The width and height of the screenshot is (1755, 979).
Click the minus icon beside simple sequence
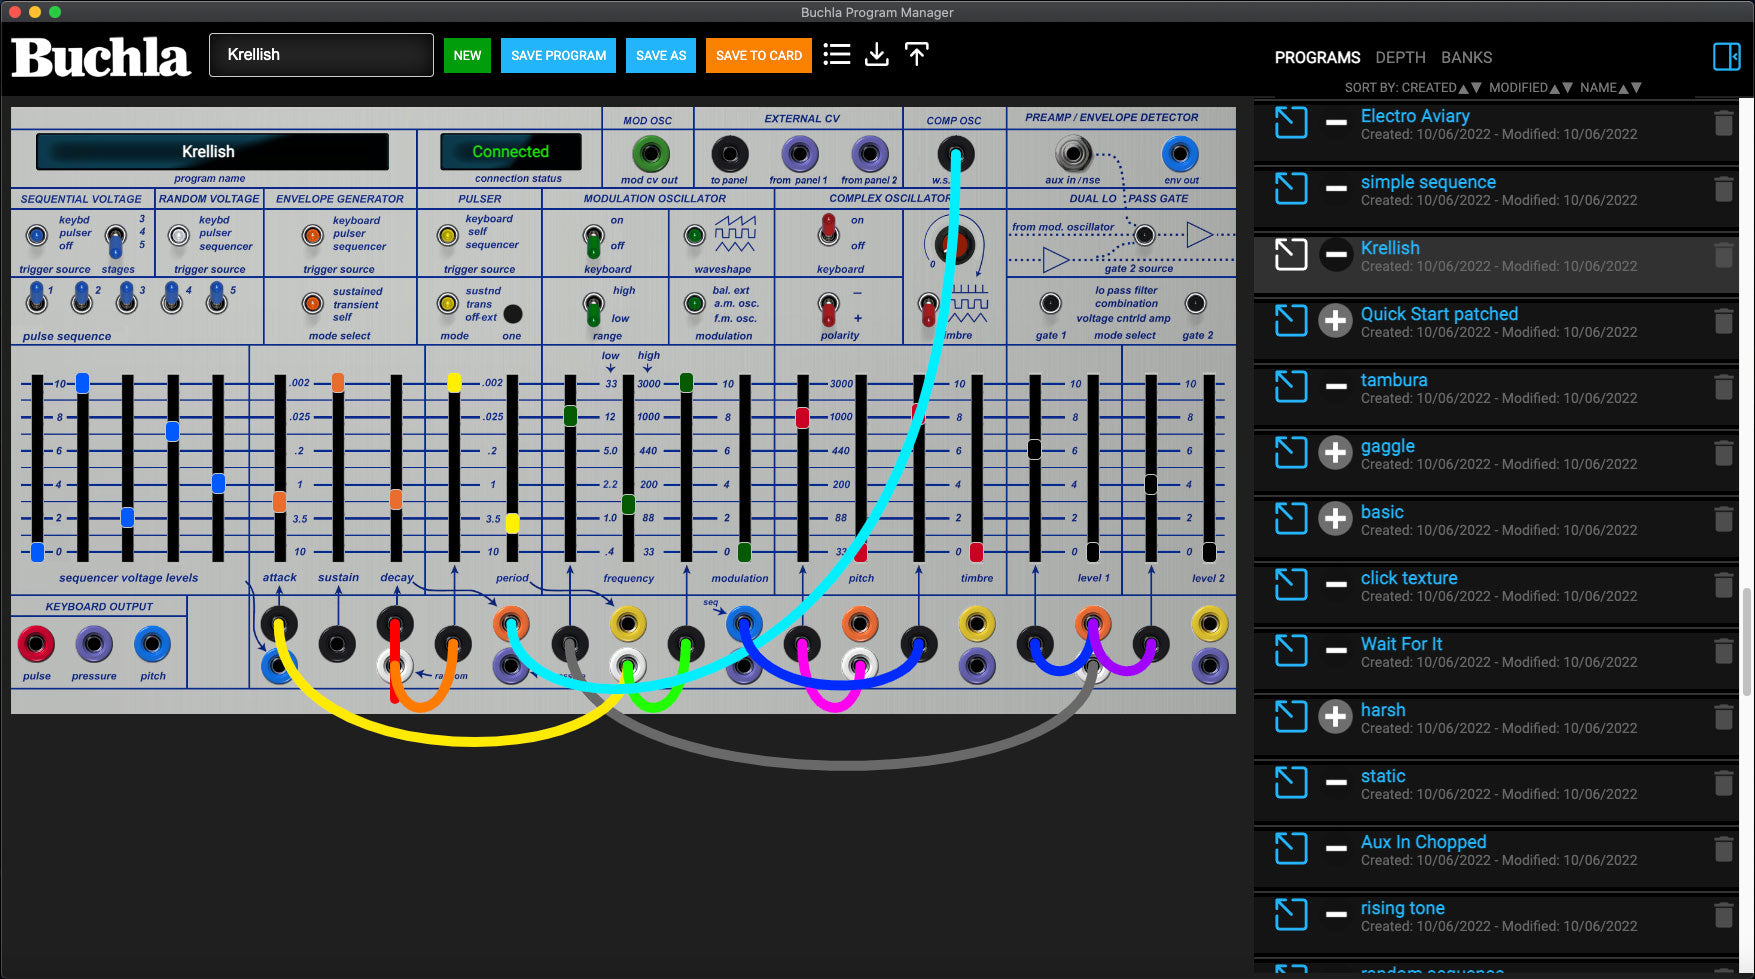pyautogui.click(x=1335, y=189)
